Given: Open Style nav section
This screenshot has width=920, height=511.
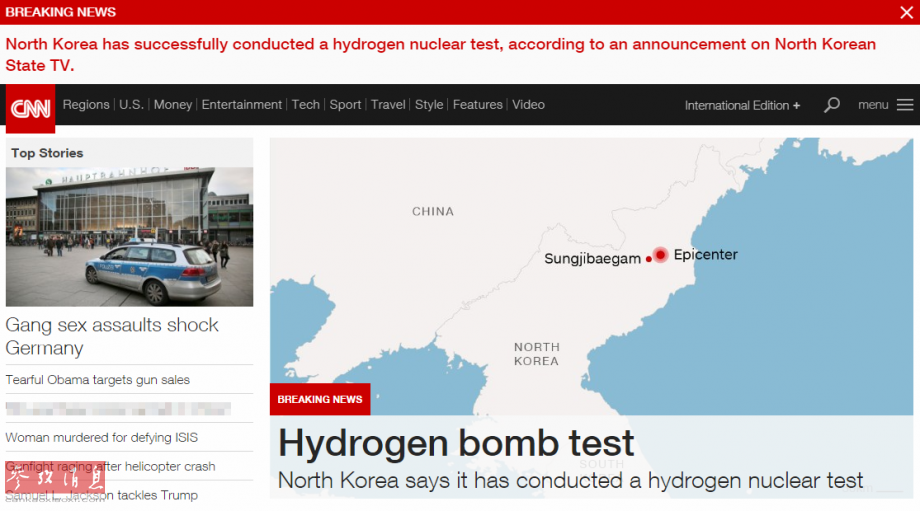Looking at the screenshot, I should point(429,104).
